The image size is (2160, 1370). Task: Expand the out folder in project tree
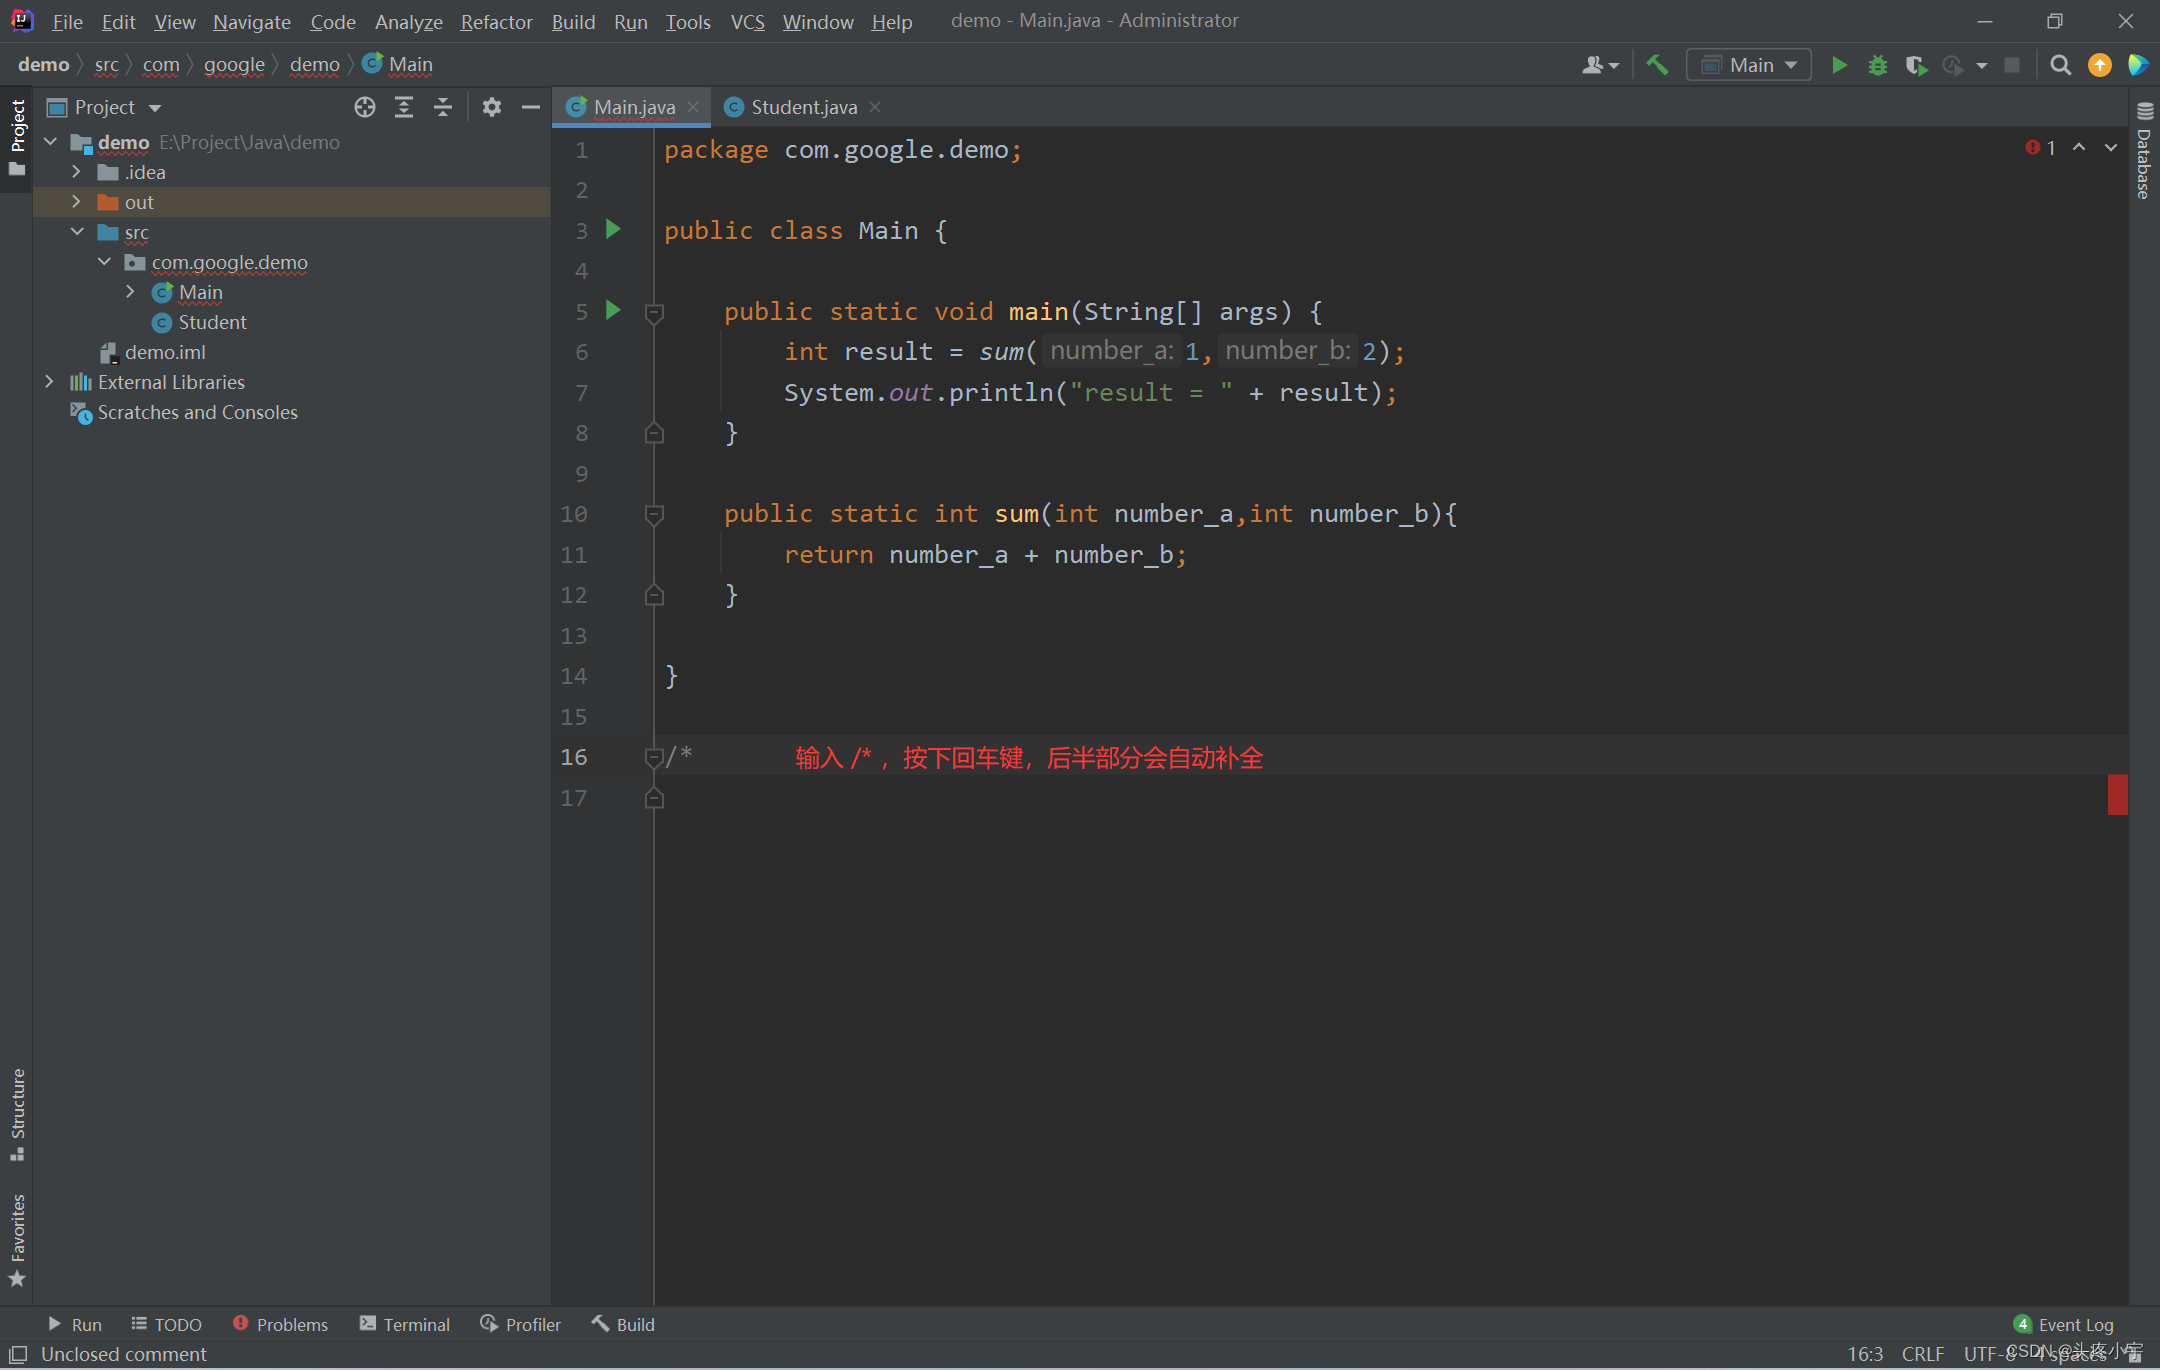77,202
